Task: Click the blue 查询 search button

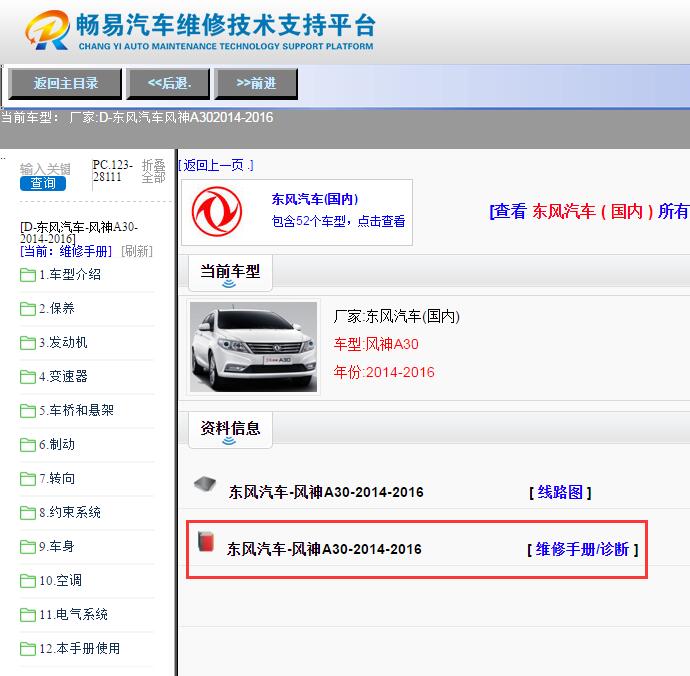Action: click(x=43, y=183)
